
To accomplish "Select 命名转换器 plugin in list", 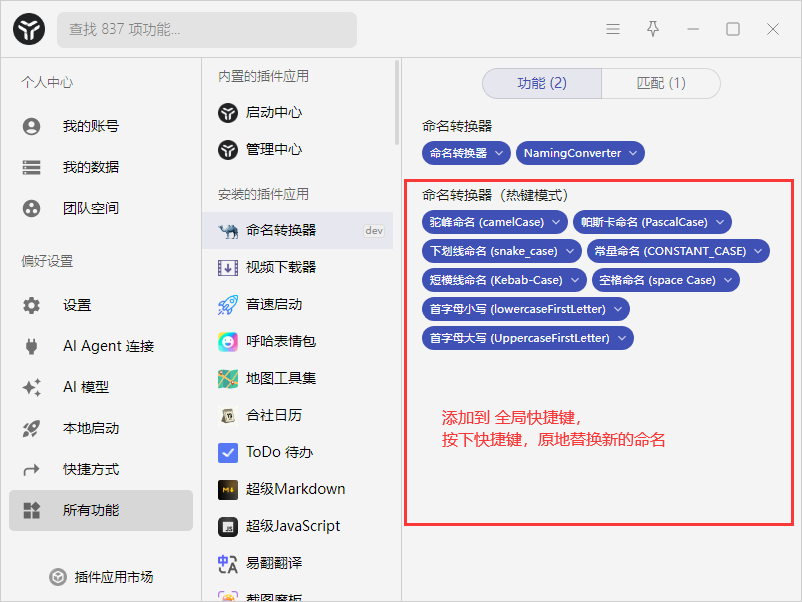I will pyautogui.click(x=298, y=231).
